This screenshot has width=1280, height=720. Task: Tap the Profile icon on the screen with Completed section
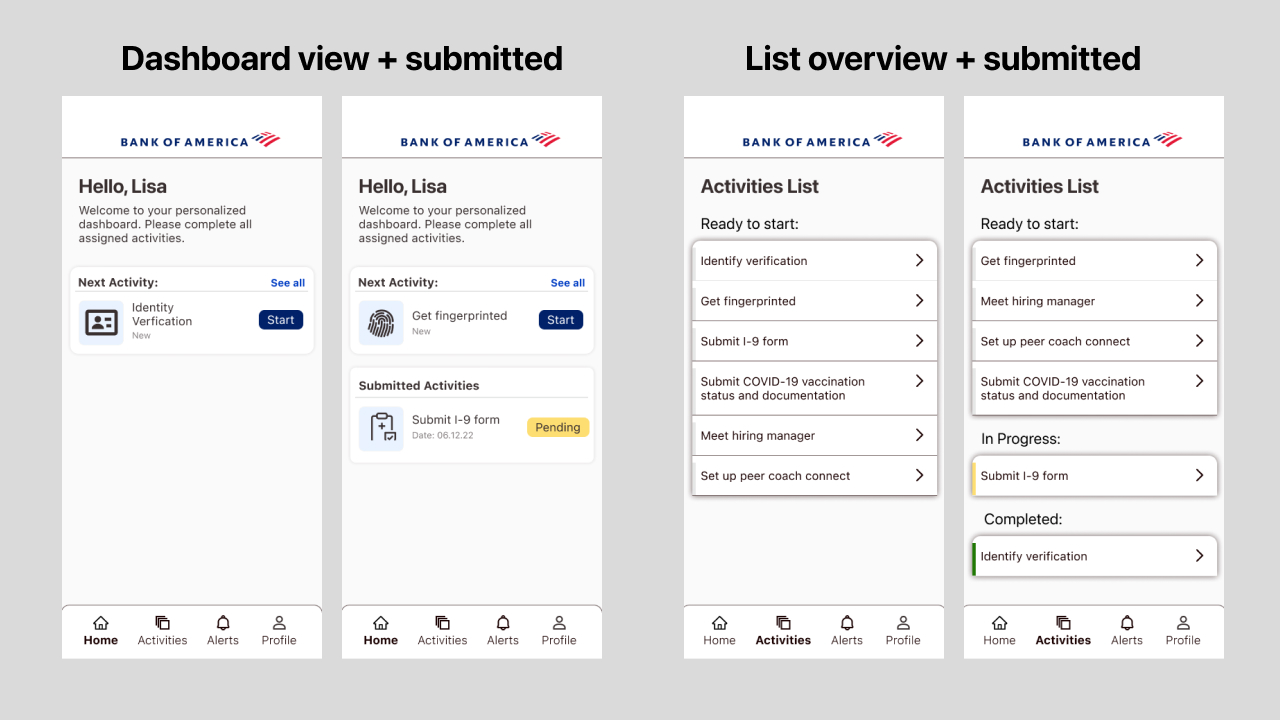click(1183, 623)
